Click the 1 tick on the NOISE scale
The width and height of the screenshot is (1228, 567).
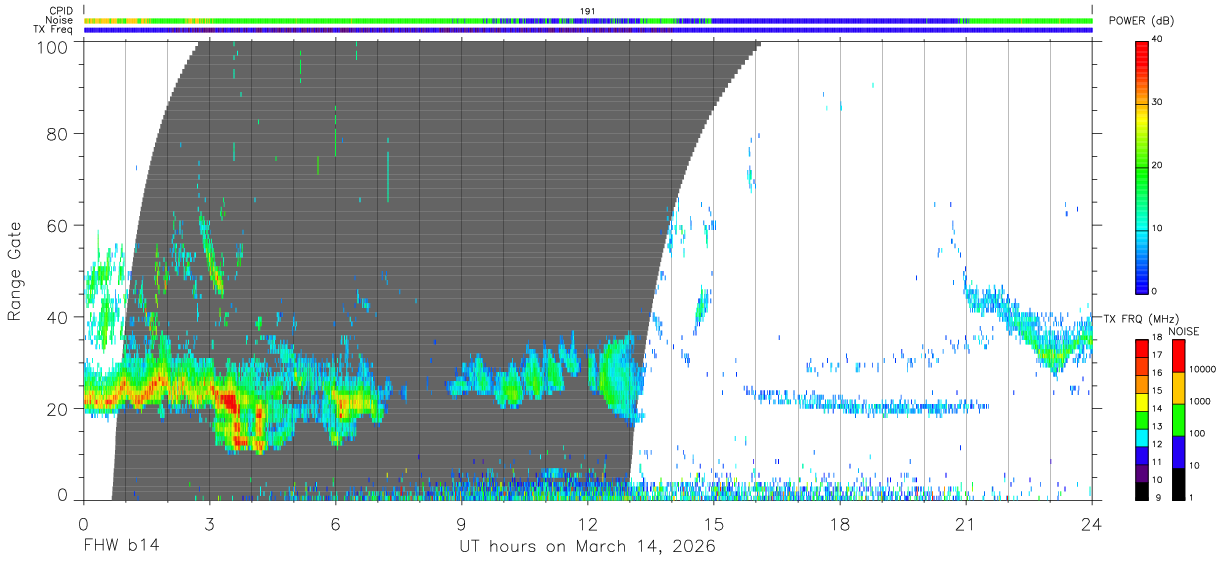(1191, 498)
